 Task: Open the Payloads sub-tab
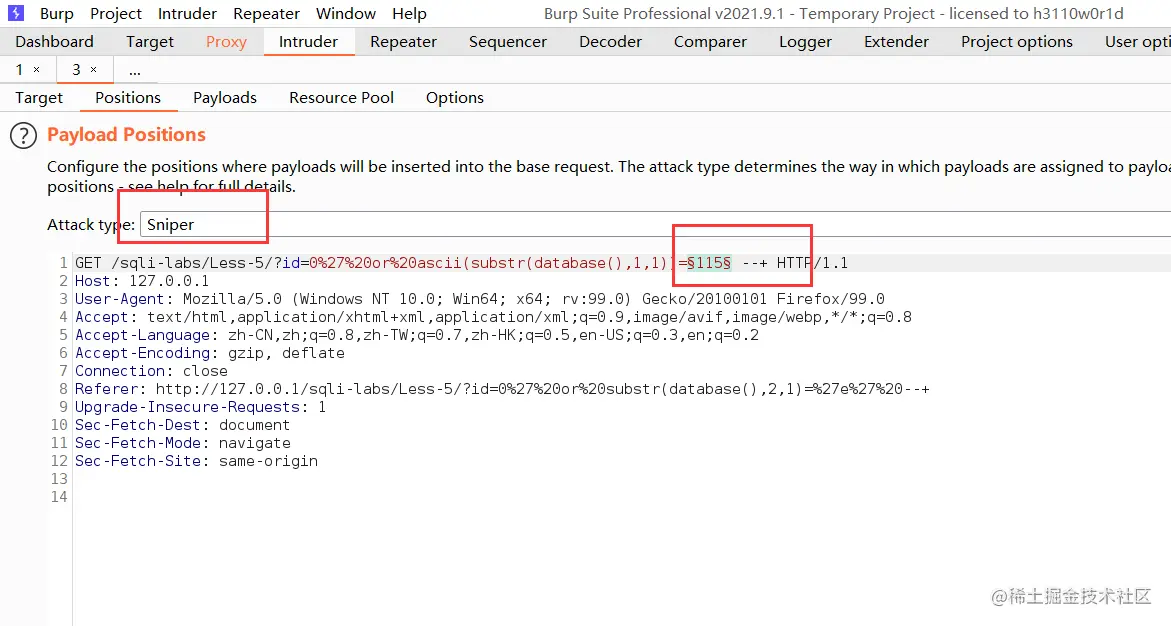pyautogui.click(x=225, y=98)
